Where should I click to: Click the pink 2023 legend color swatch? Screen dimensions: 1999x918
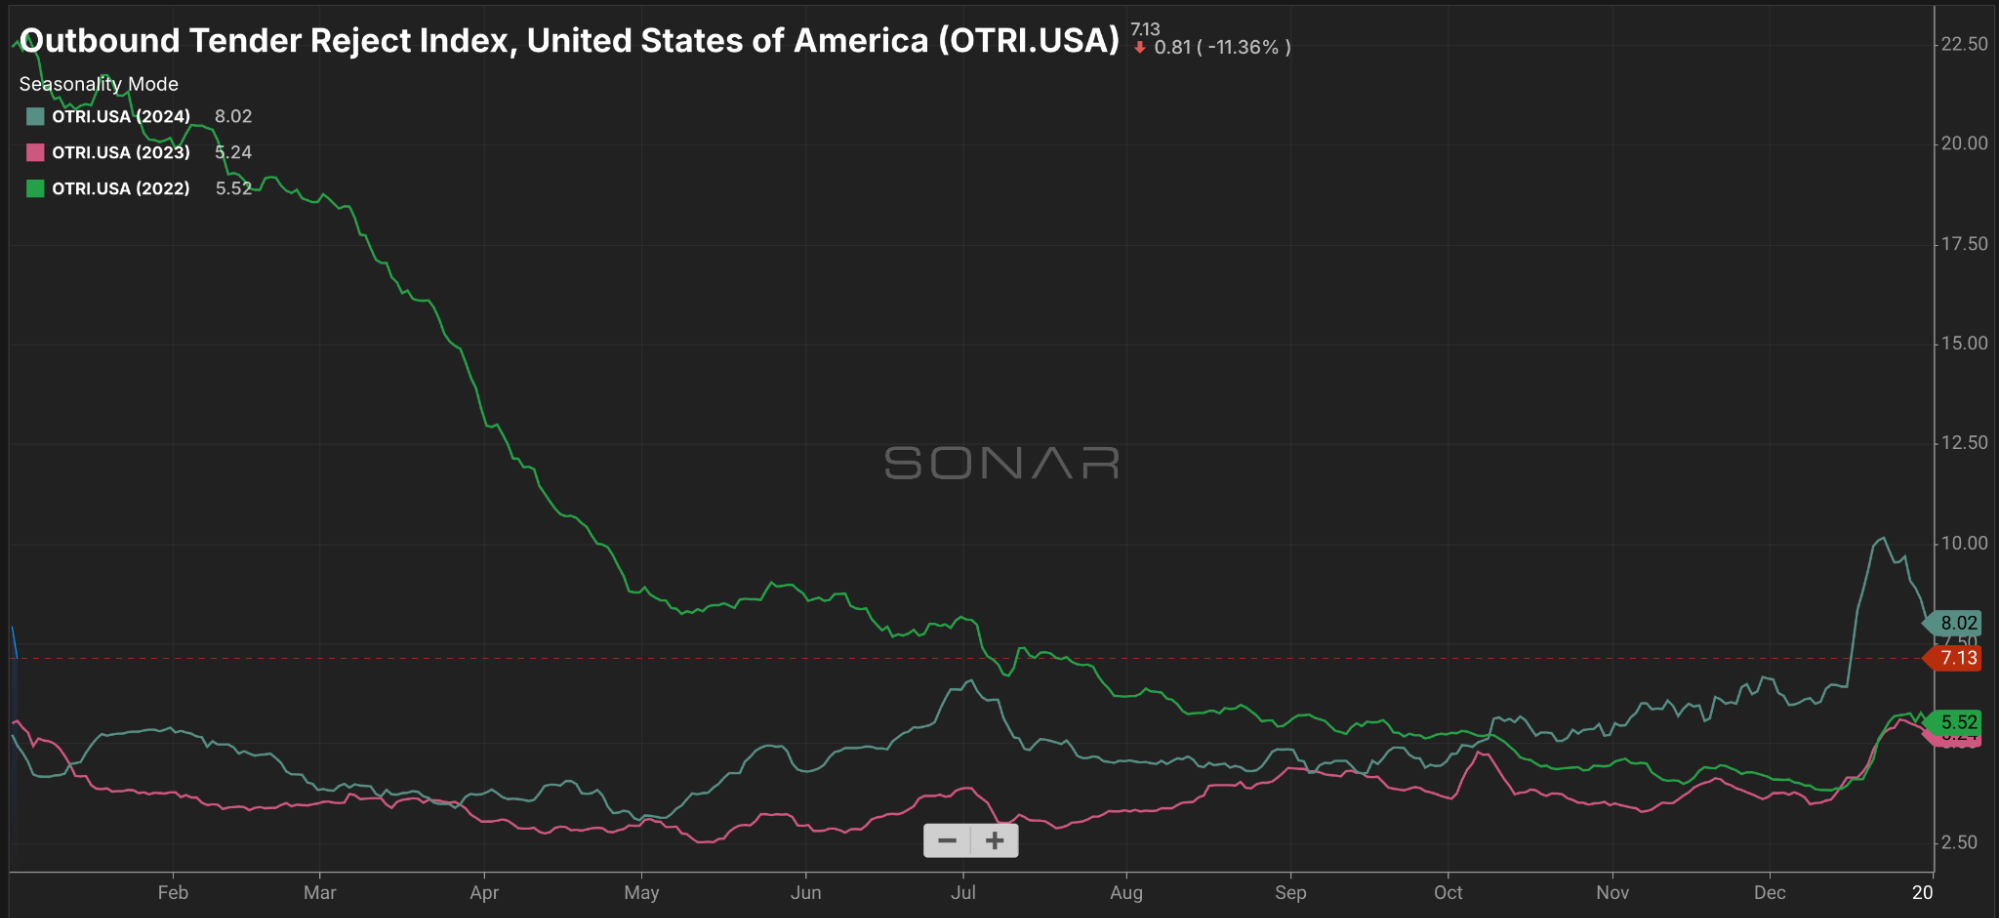point(35,152)
